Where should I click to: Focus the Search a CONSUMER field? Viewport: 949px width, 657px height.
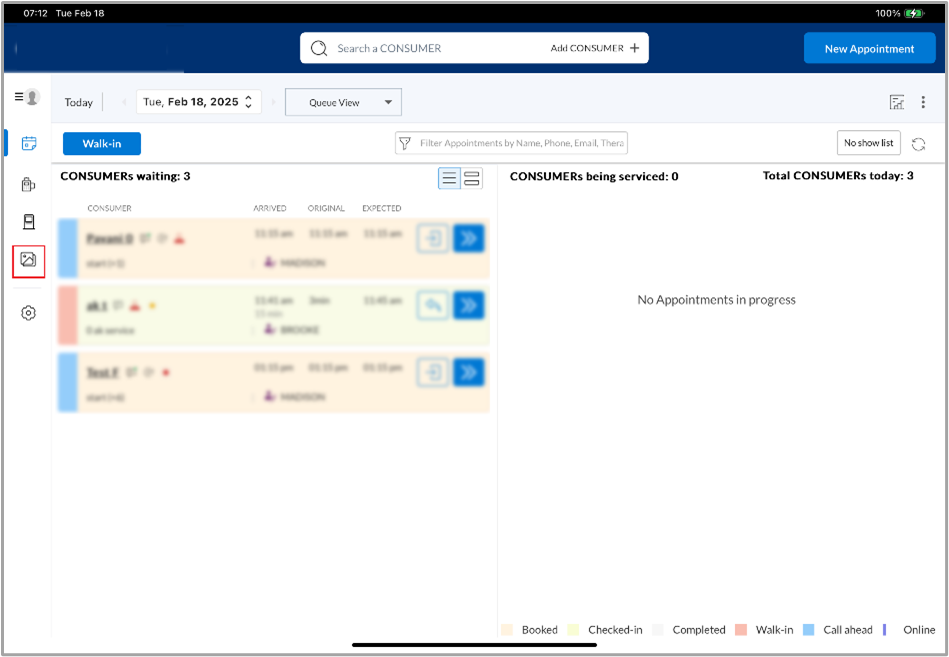tap(389, 48)
